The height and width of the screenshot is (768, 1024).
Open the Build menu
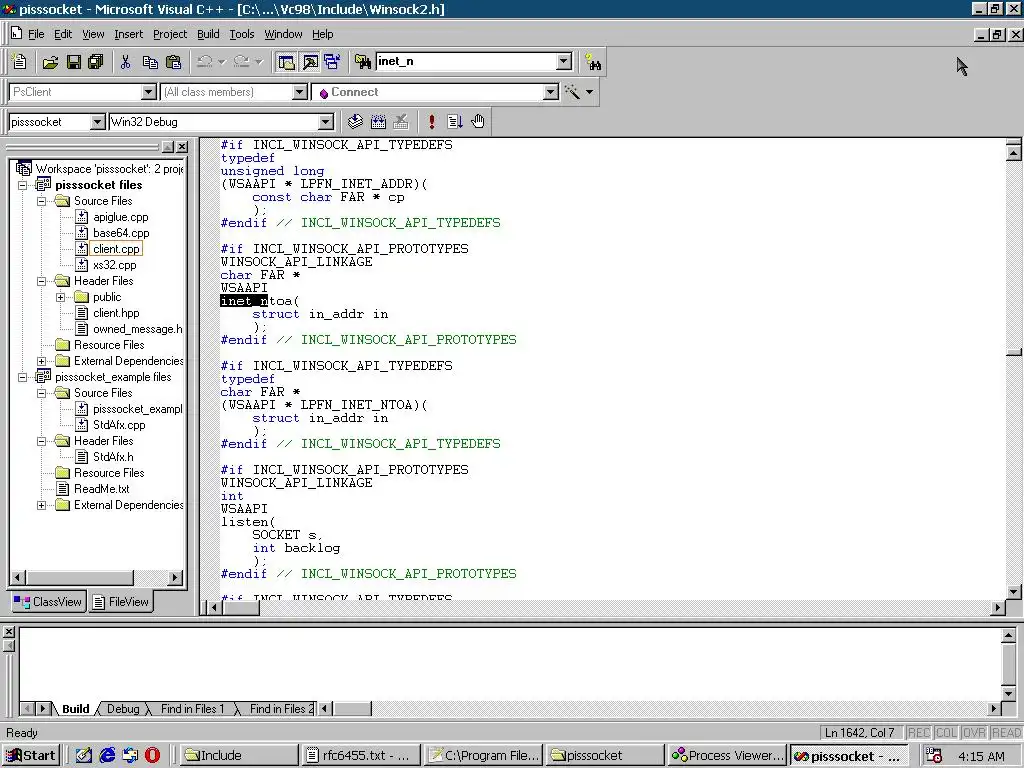(x=208, y=34)
